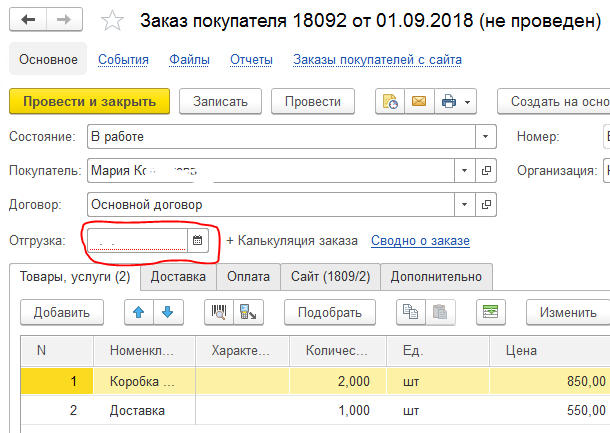The height and width of the screenshot is (433, 610).
Task: Open the Сводно о заказе link
Action: click(420, 241)
